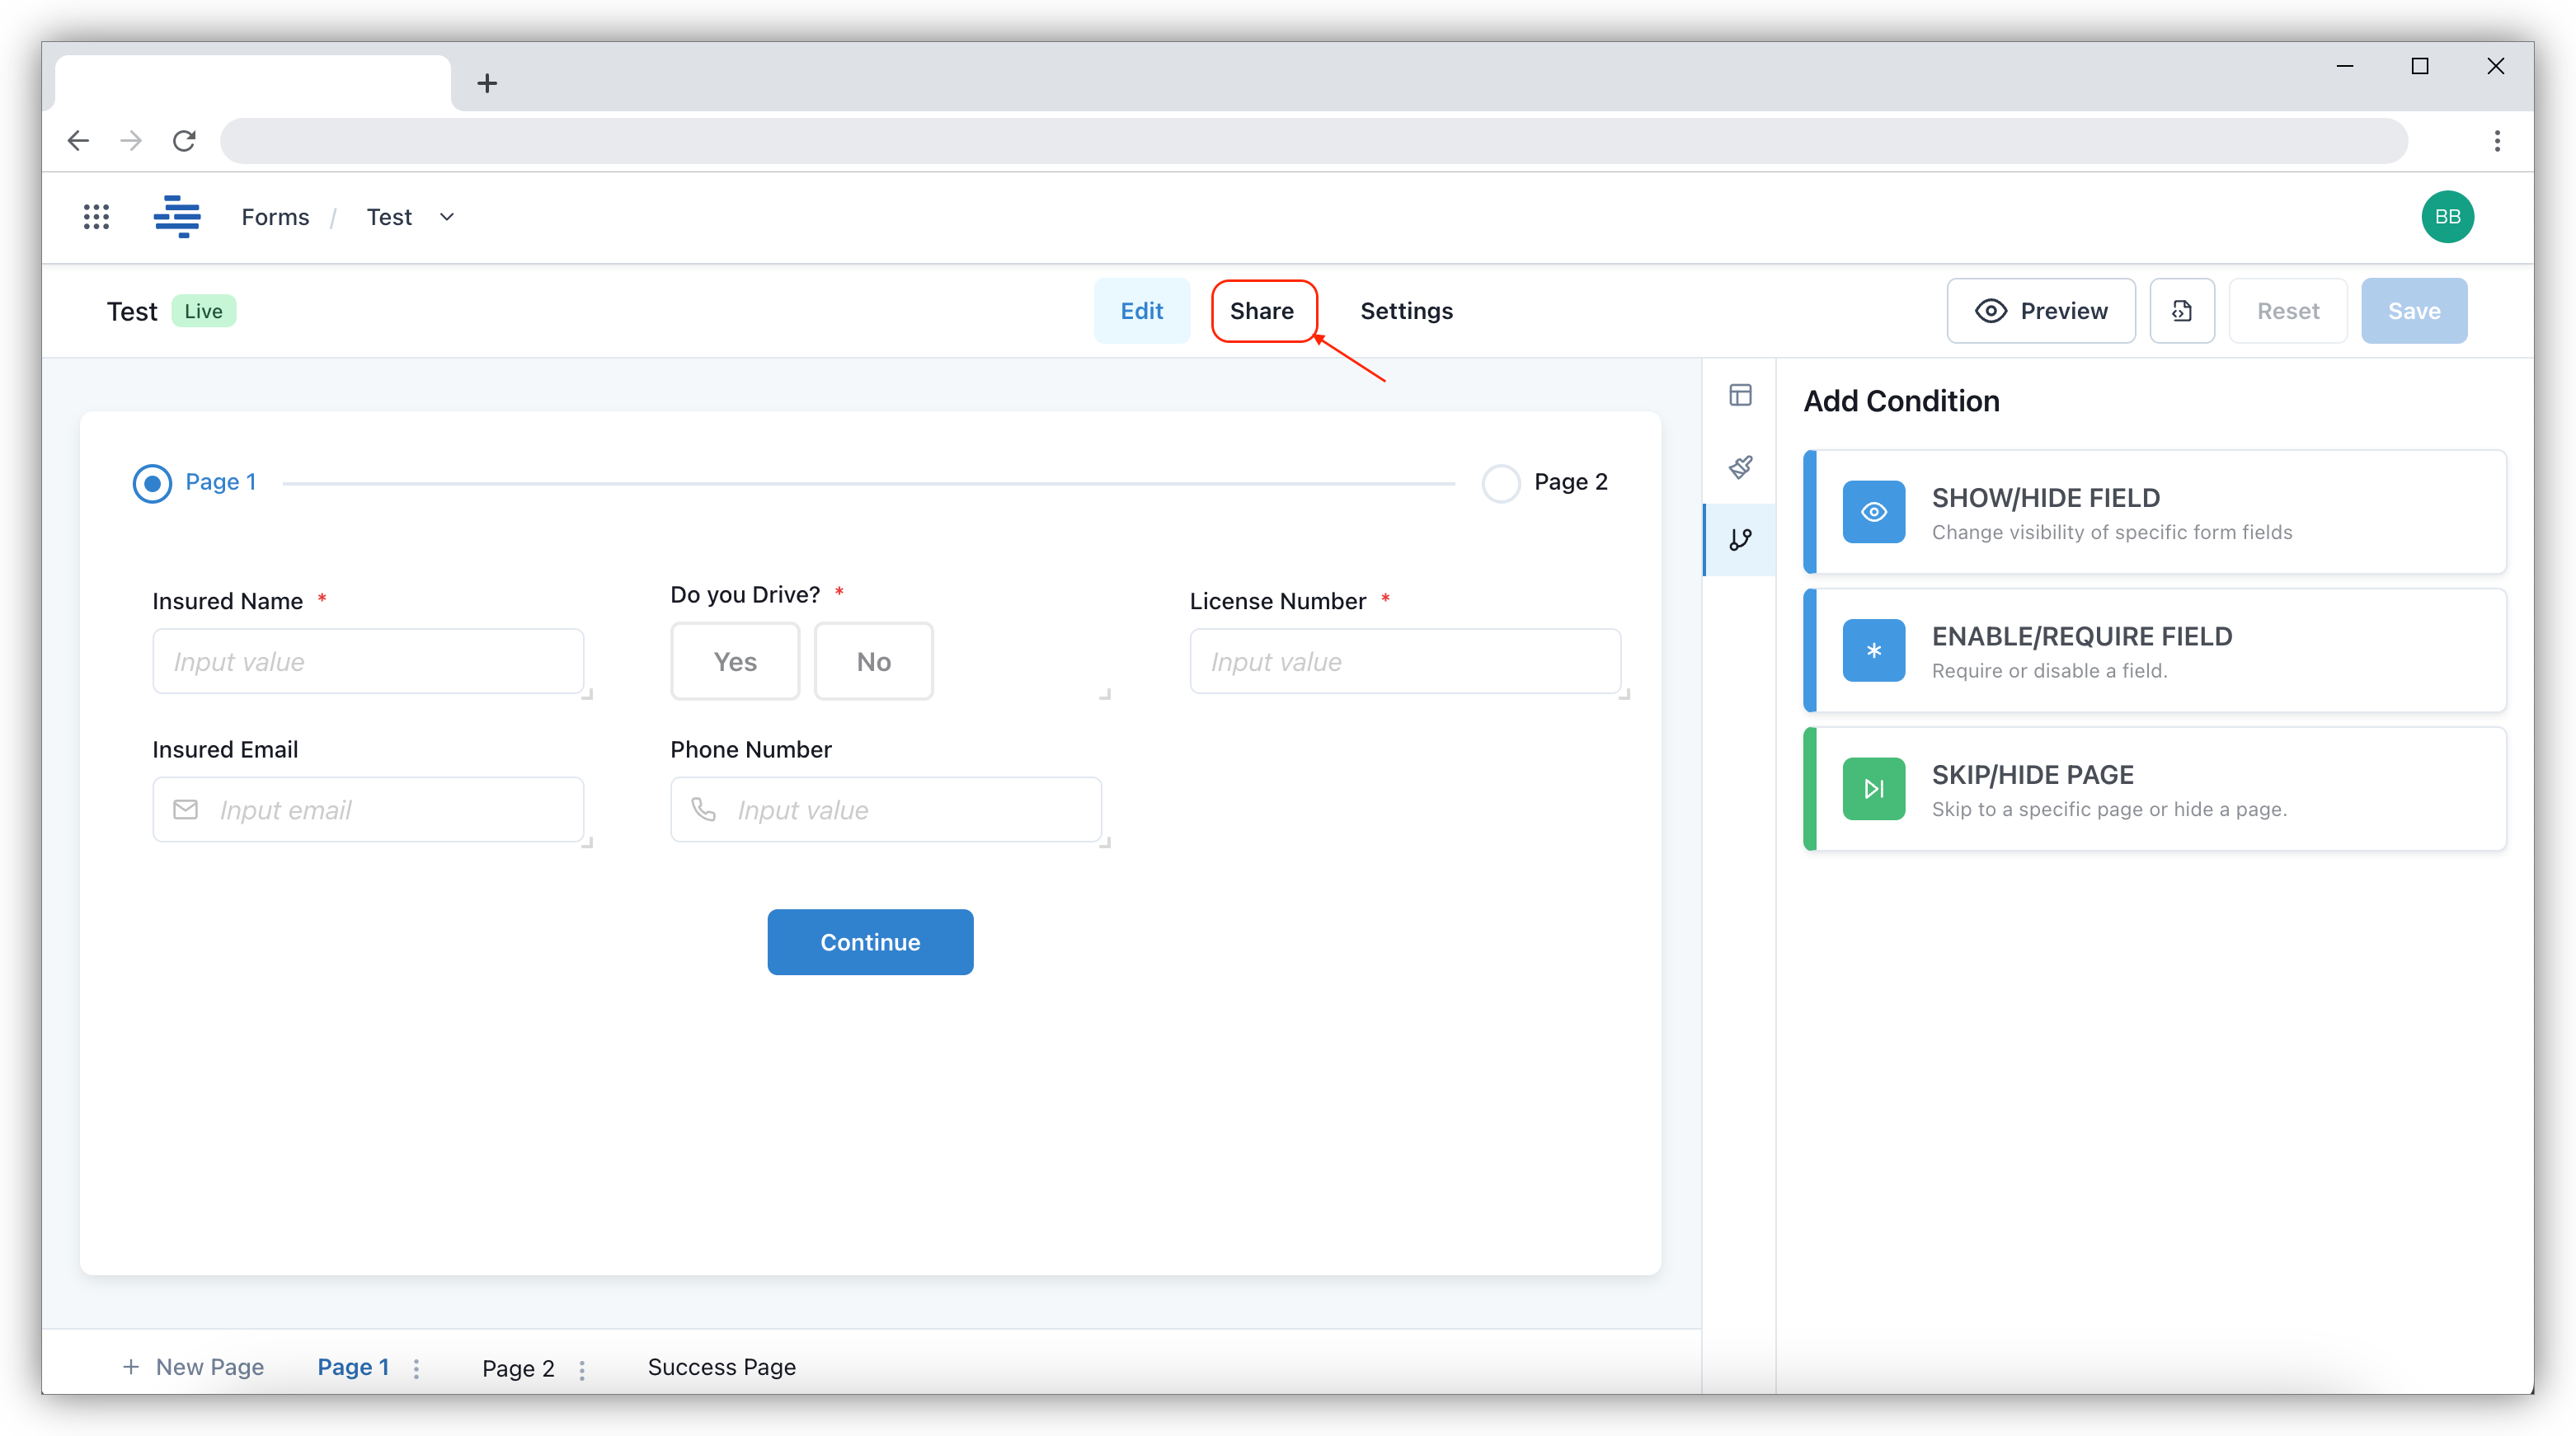Switch to the Share tab
The width and height of the screenshot is (2576, 1436).
tap(1262, 311)
